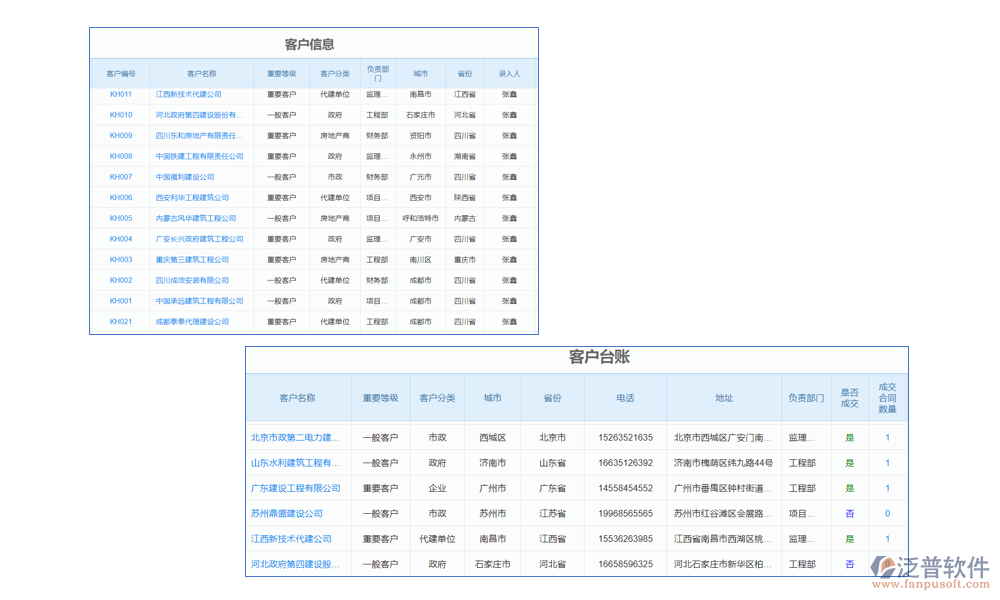Click contract count 0 for 苏州鼎盛建设公司
The height and width of the screenshot is (600, 1000).
pos(887,513)
